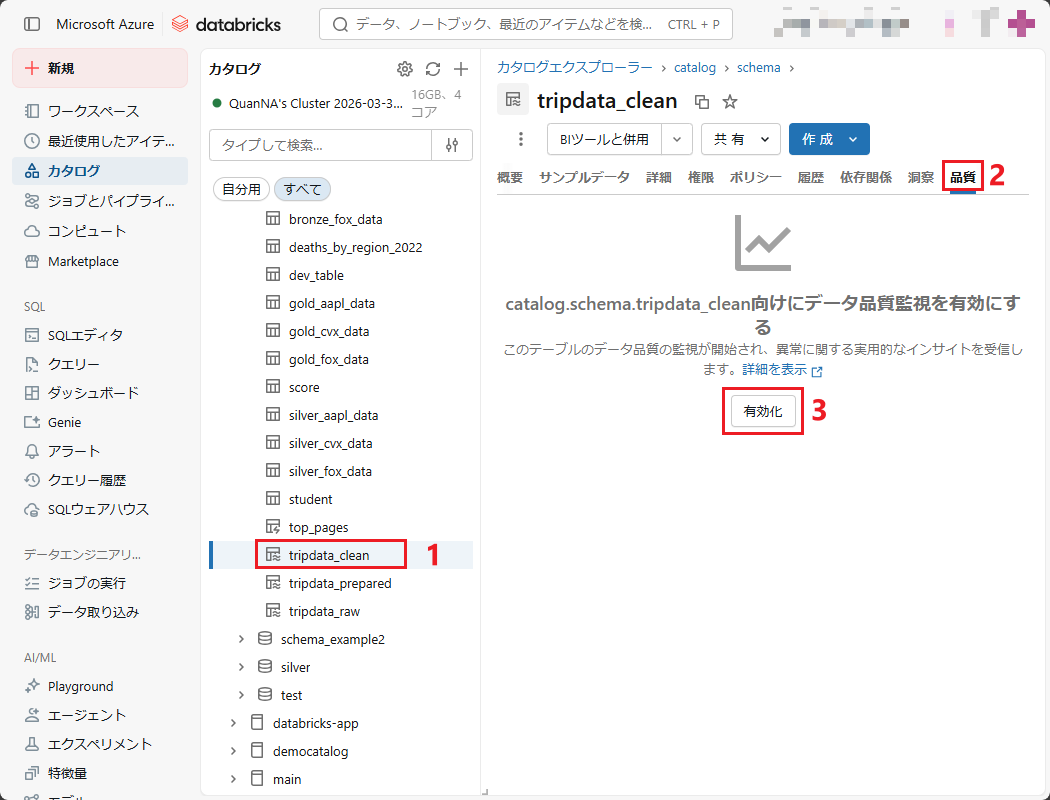Select the 自分用 filter pill
Screen dimensions: 1050x800
click(x=241, y=189)
